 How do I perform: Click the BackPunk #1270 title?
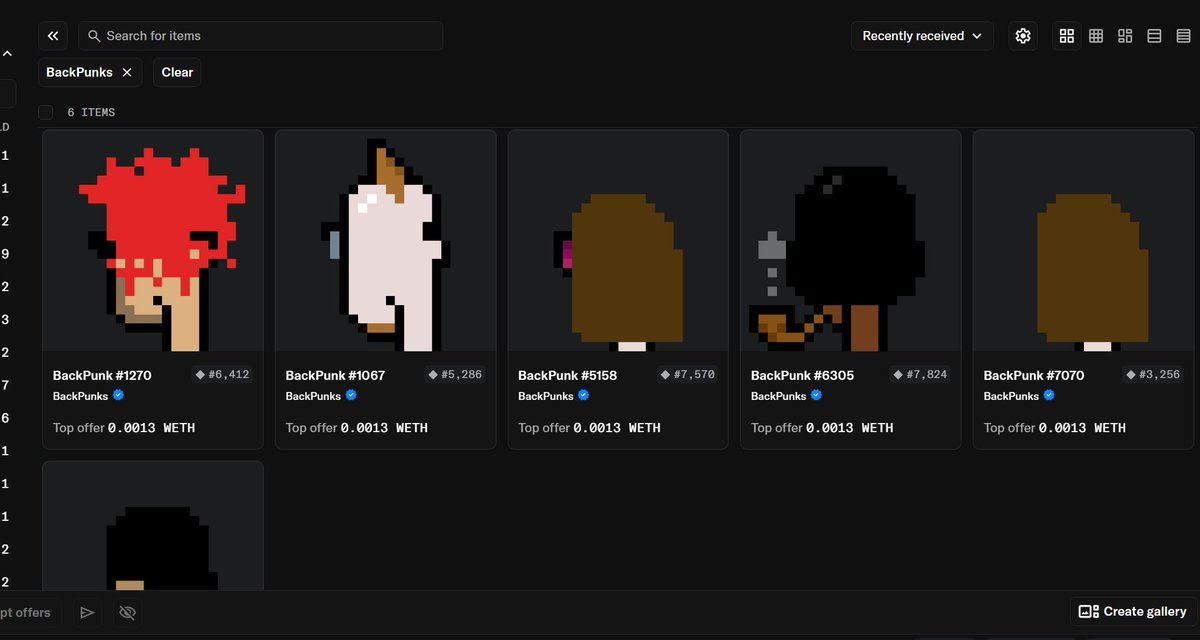point(102,375)
